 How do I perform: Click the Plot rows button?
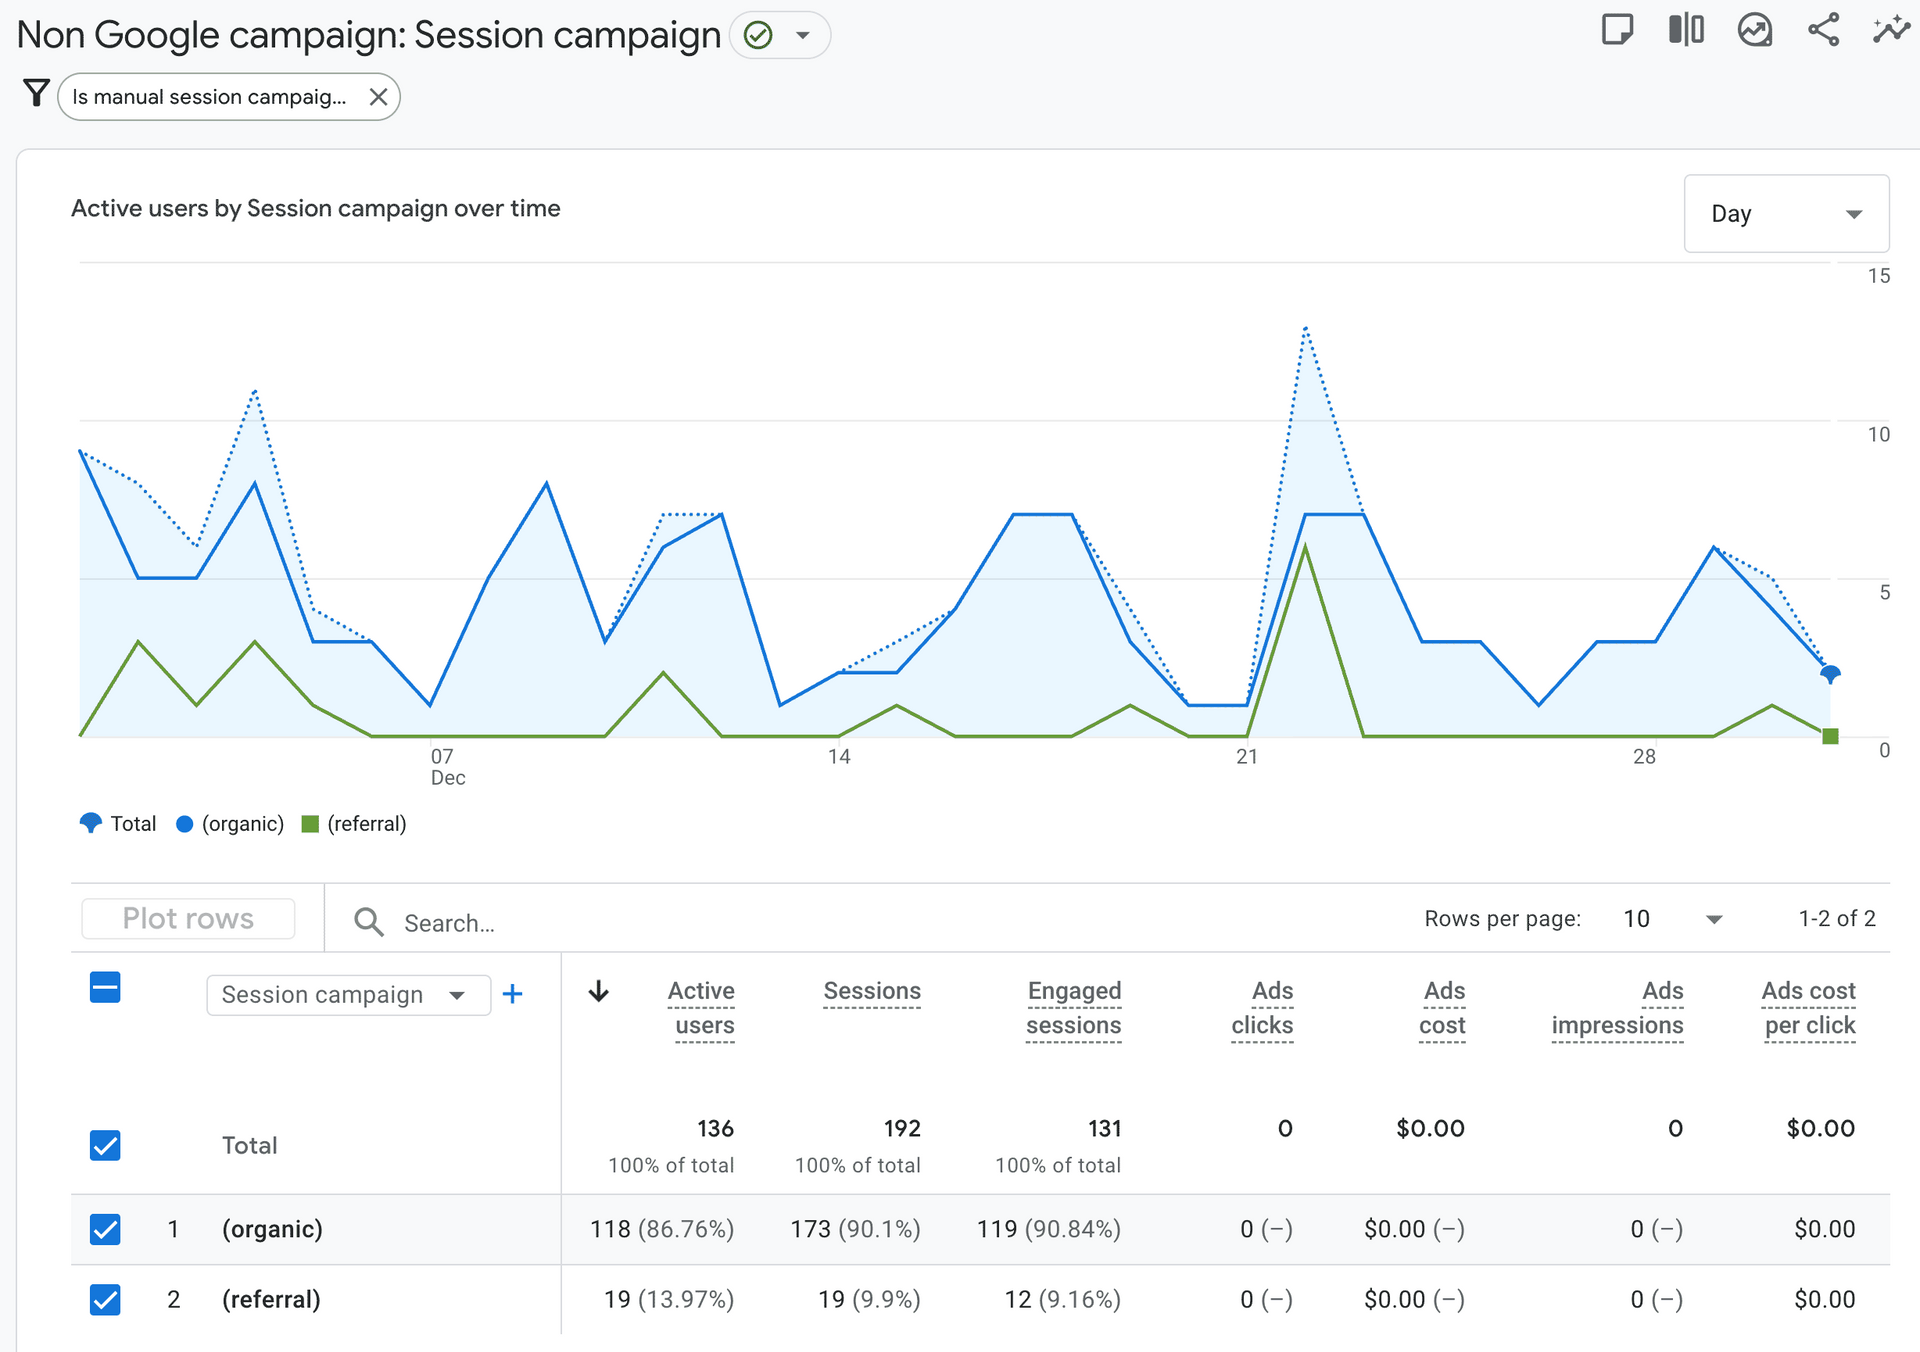[188, 918]
